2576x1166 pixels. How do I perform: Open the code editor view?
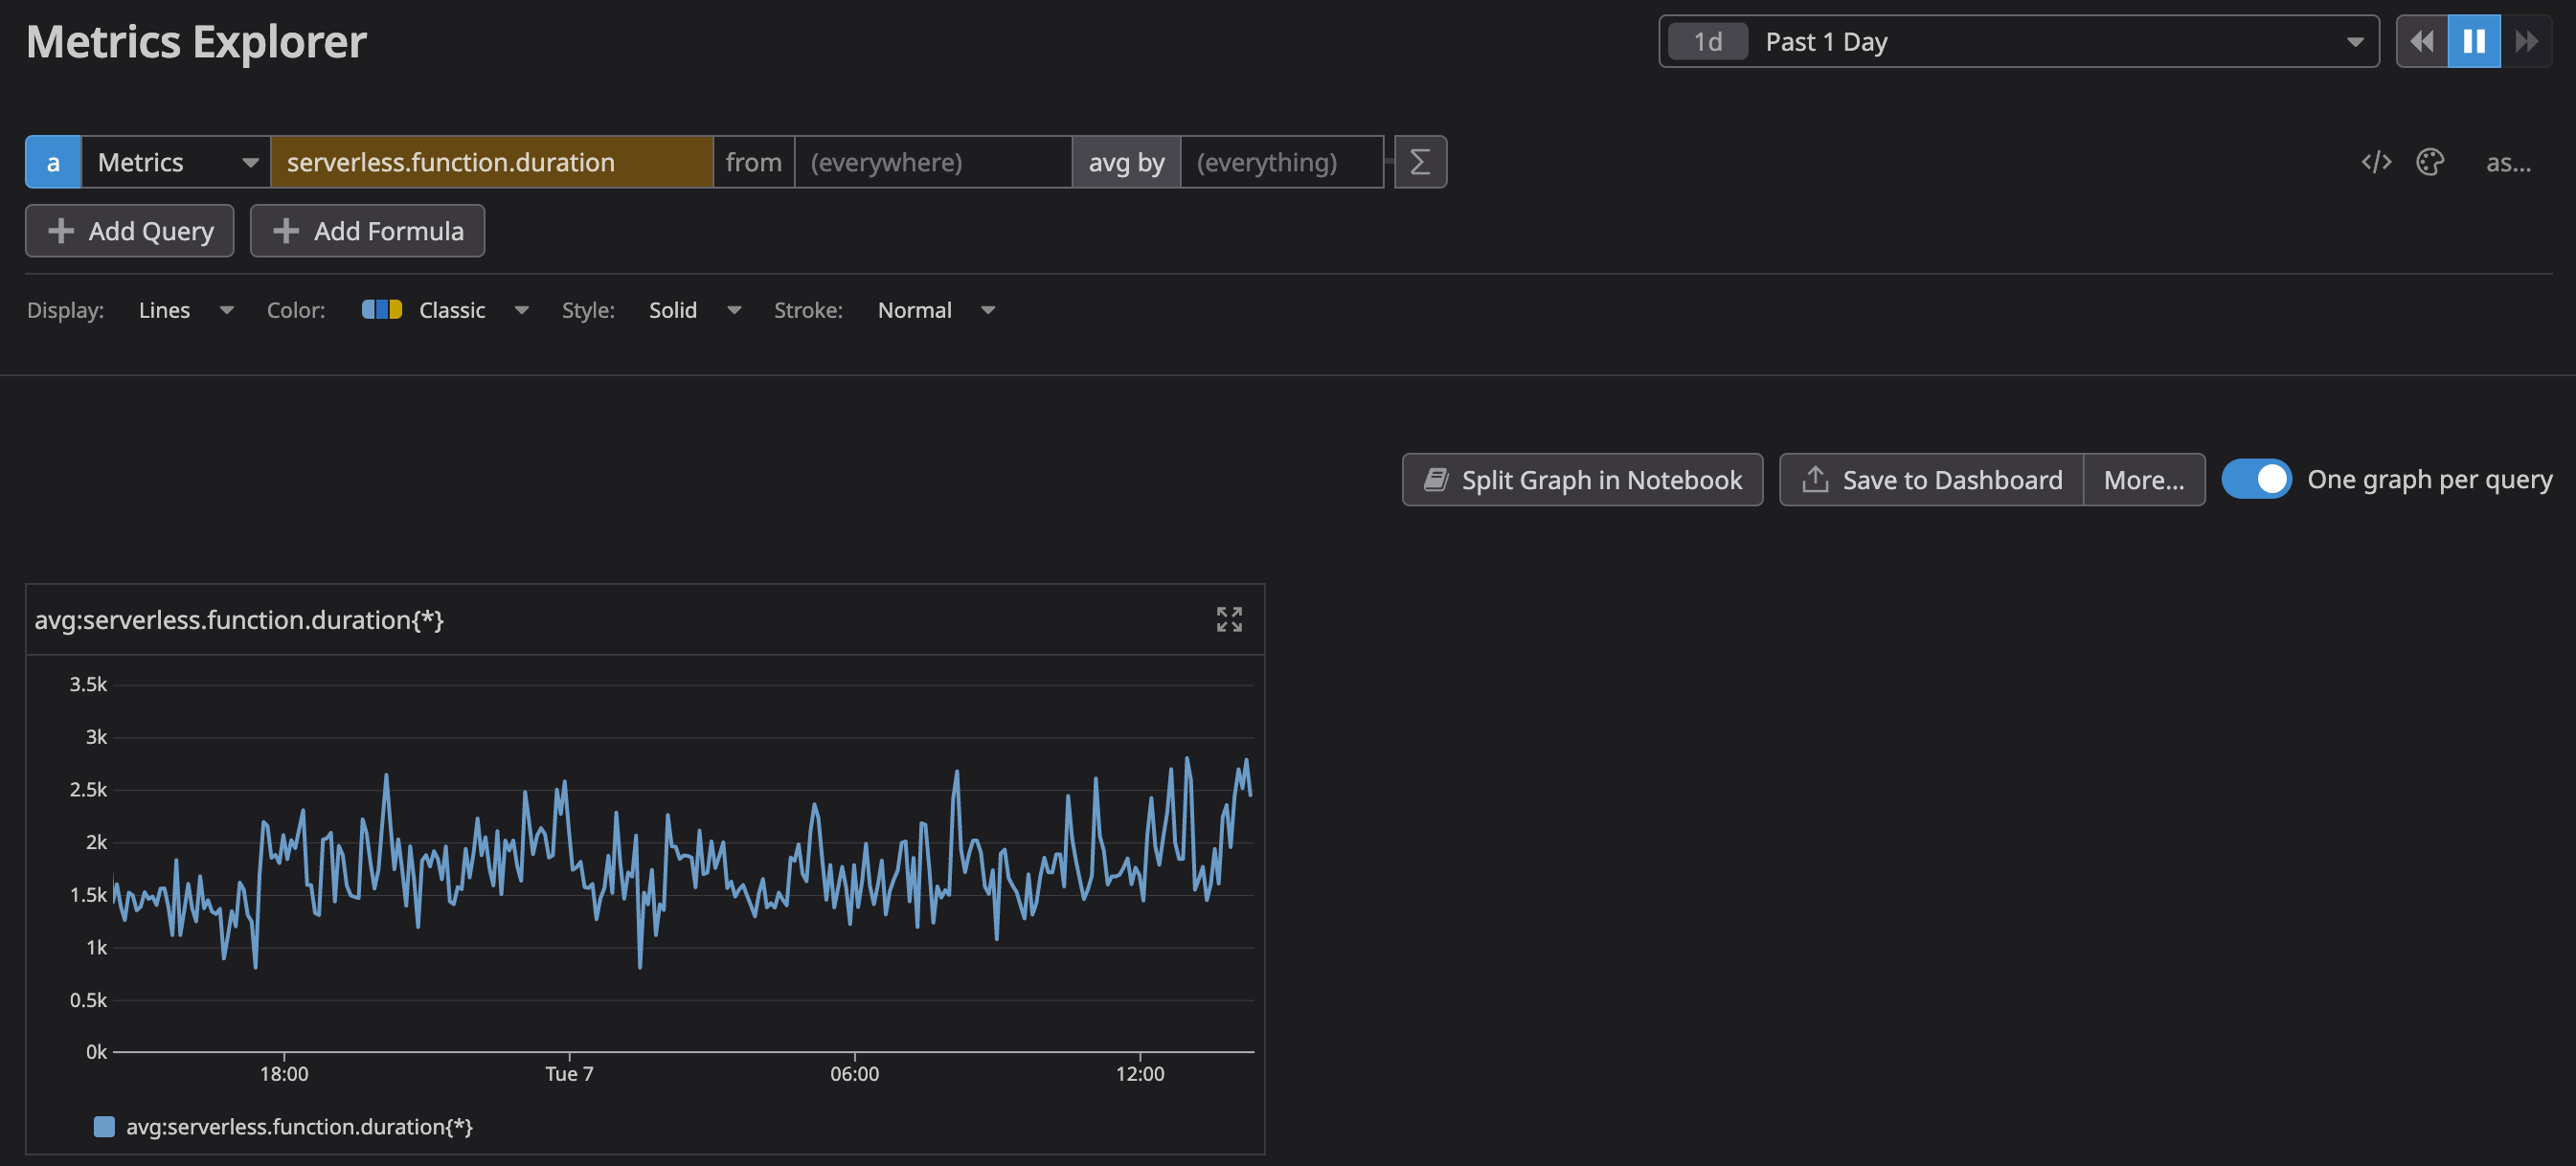pyautogui.click(x=2376, y=159)
